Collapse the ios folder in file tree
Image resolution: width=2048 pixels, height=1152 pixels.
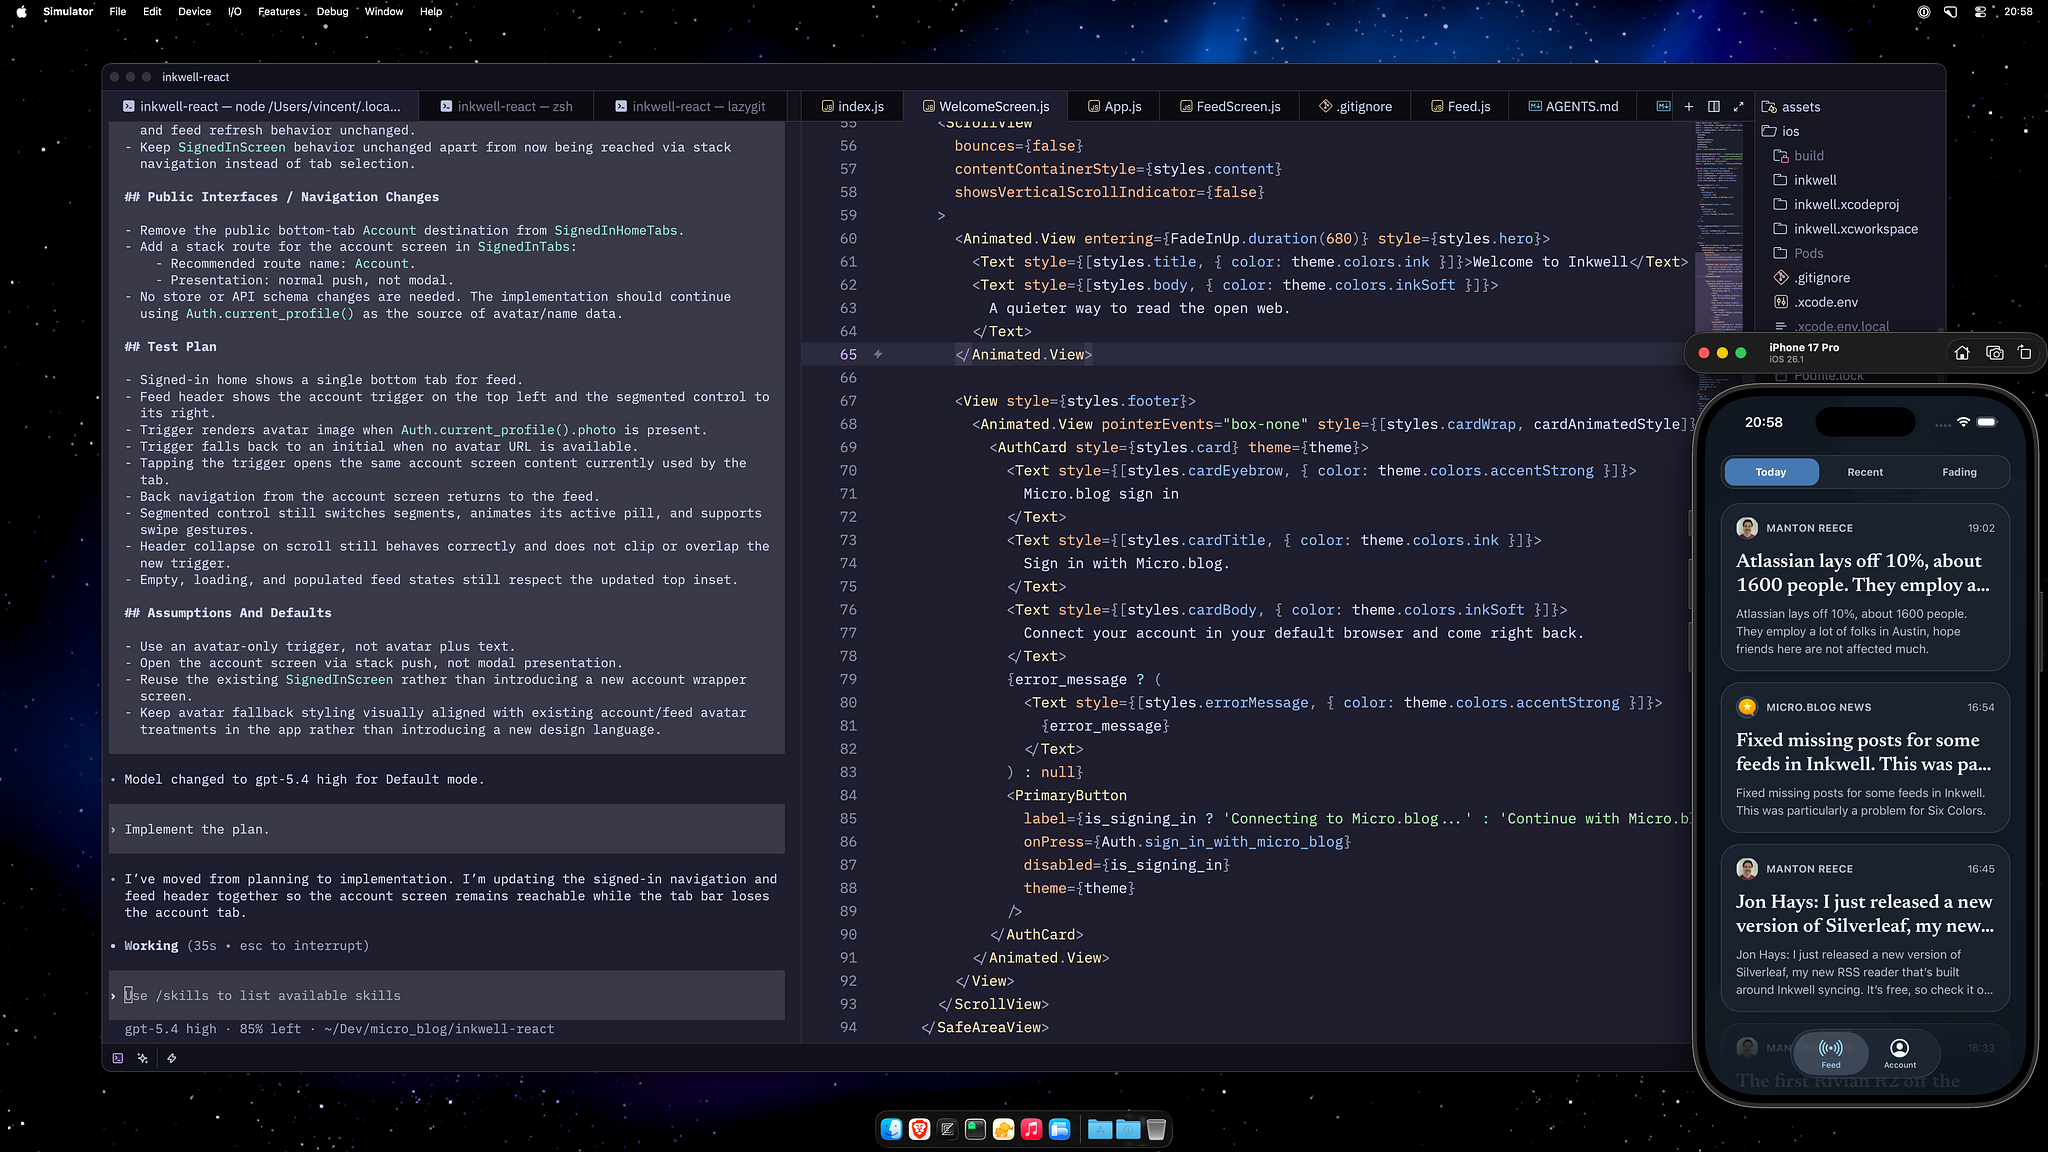click(x=1789, y=131)
